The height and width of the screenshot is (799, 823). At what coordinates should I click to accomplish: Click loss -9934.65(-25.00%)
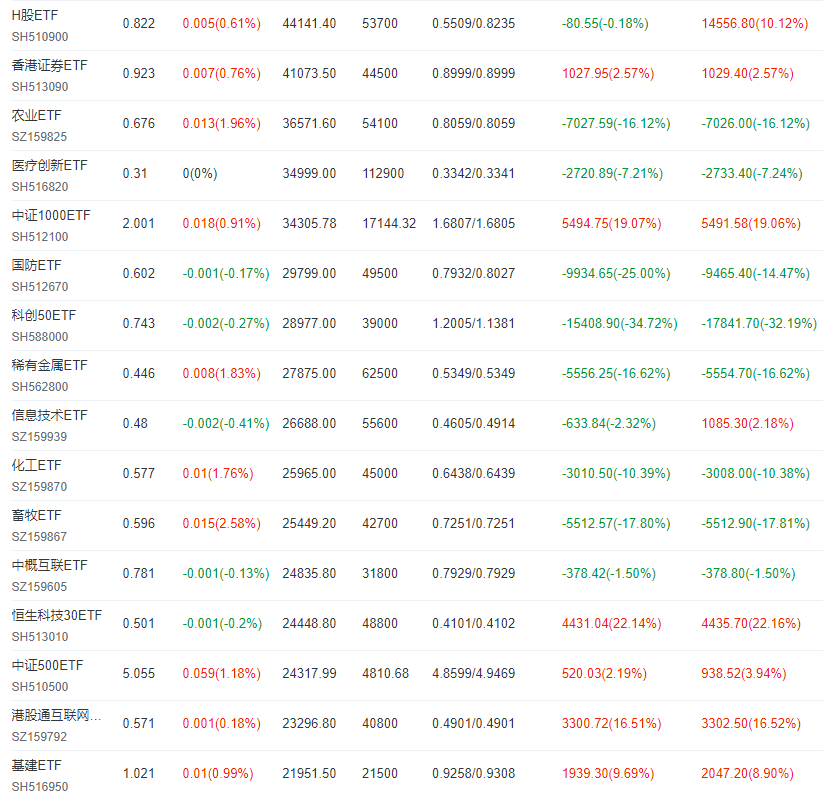click(616, 274)
